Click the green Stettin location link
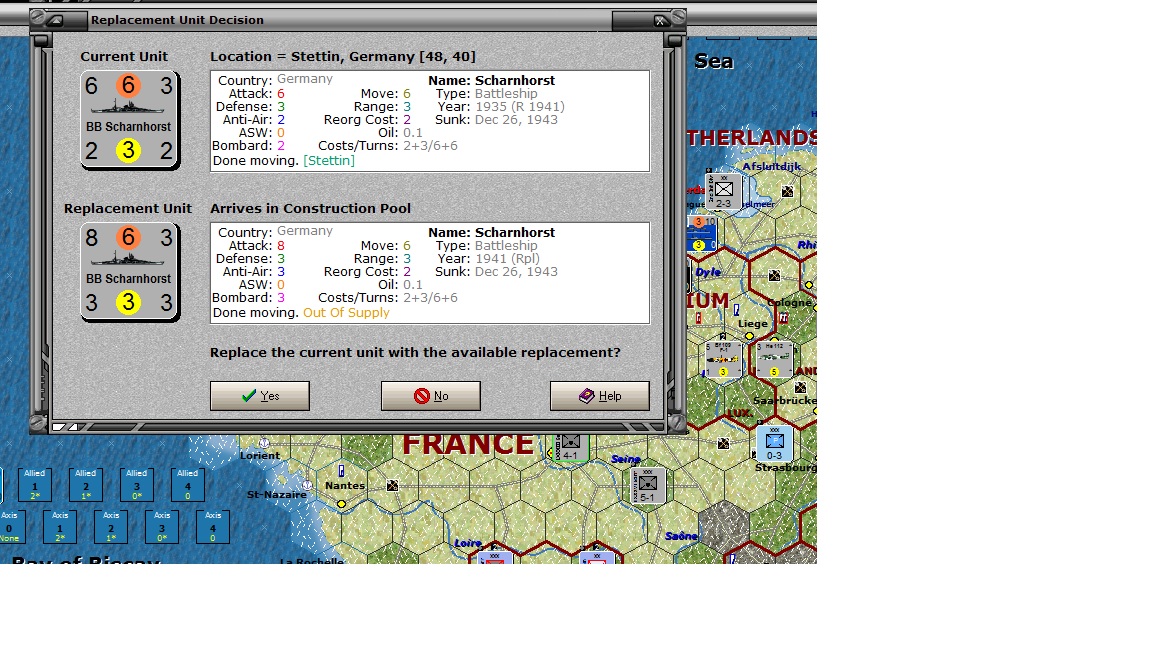The width and height of the screenshot is (1152, 648). (329, 161)
